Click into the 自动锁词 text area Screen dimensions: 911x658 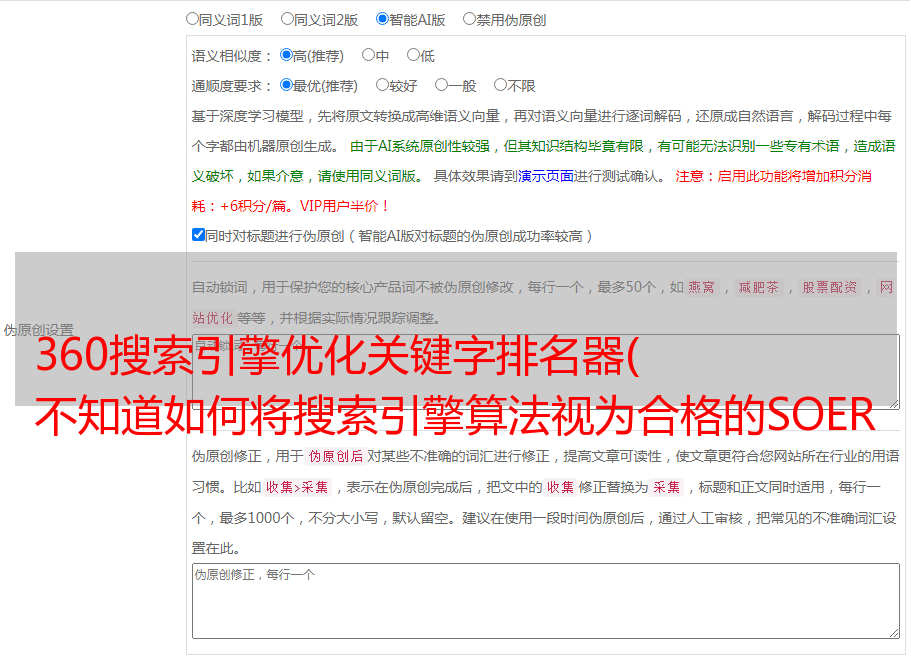point(546,372)
